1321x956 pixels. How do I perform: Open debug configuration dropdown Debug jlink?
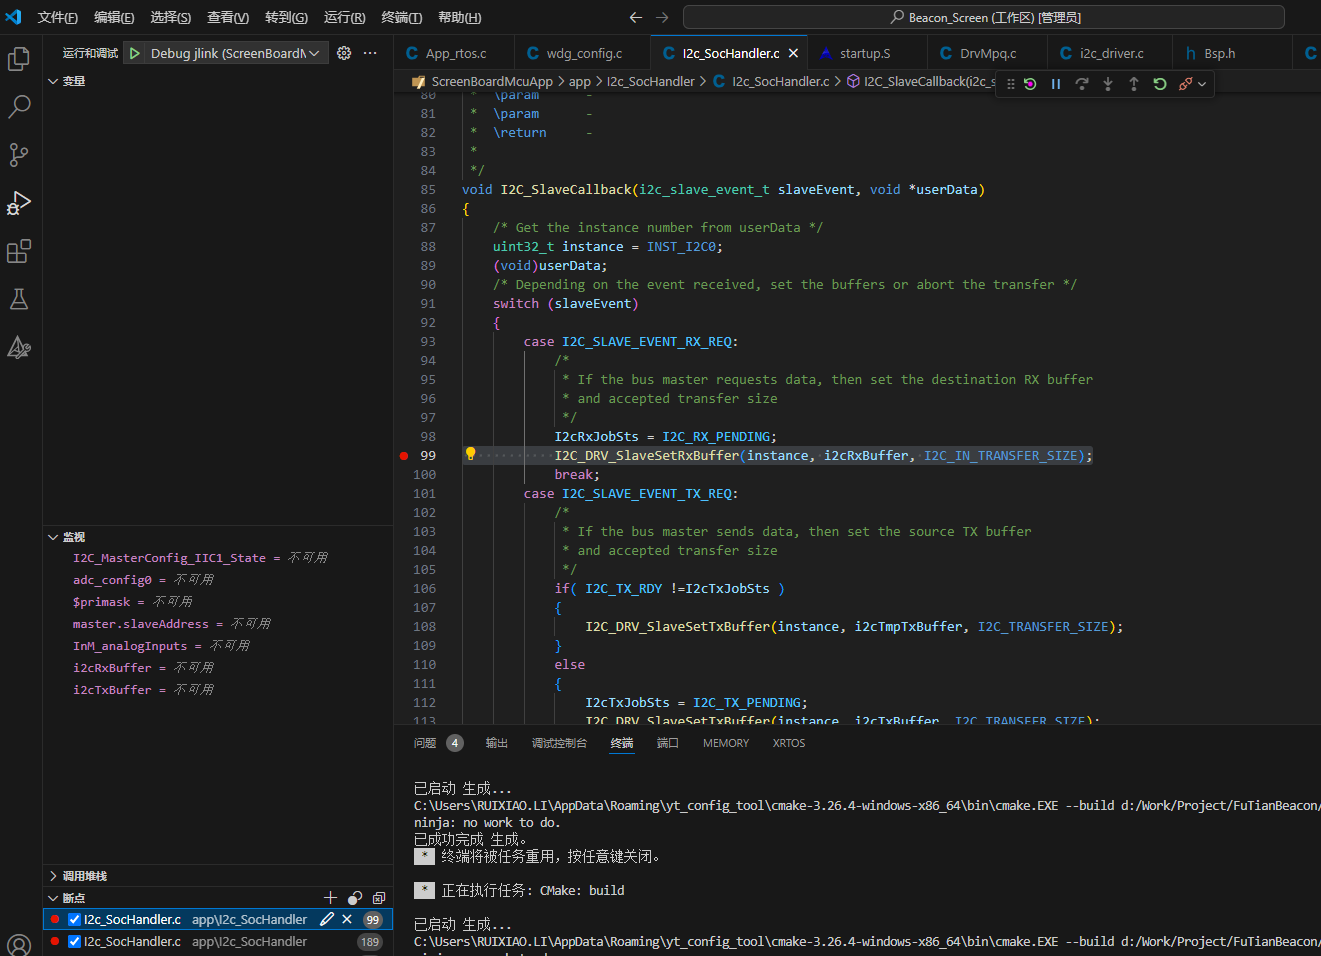coord(236,53)
